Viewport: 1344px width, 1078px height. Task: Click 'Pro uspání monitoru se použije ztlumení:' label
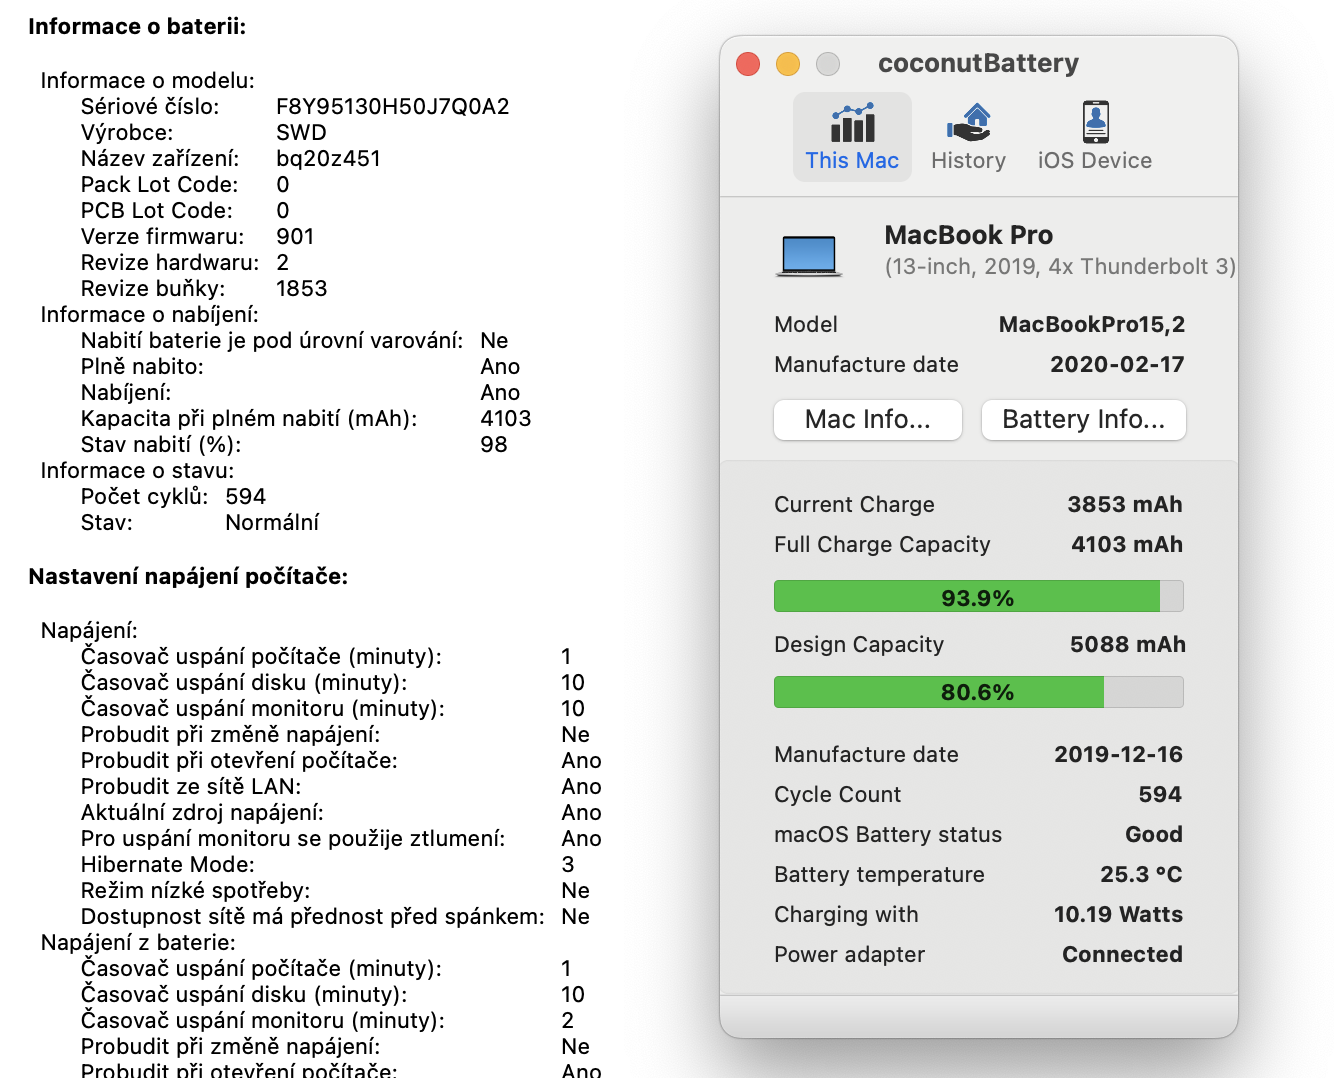tap(293, 839)
